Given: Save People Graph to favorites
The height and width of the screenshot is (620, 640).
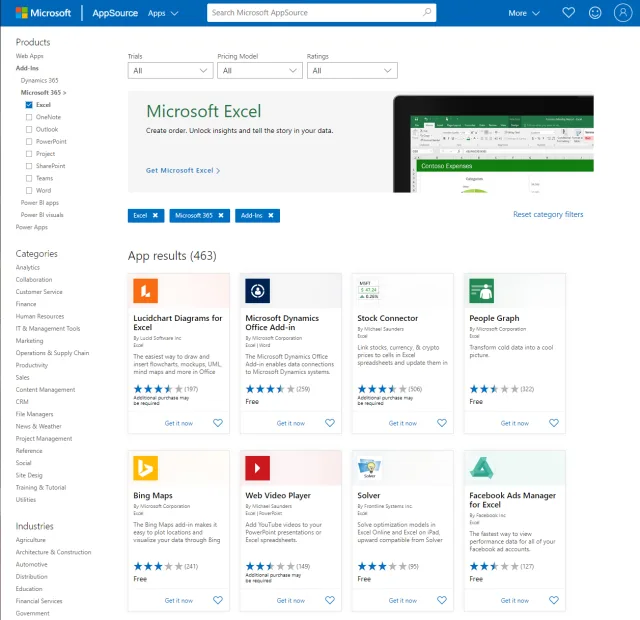Looking at the screenshot, I should 554,423.
